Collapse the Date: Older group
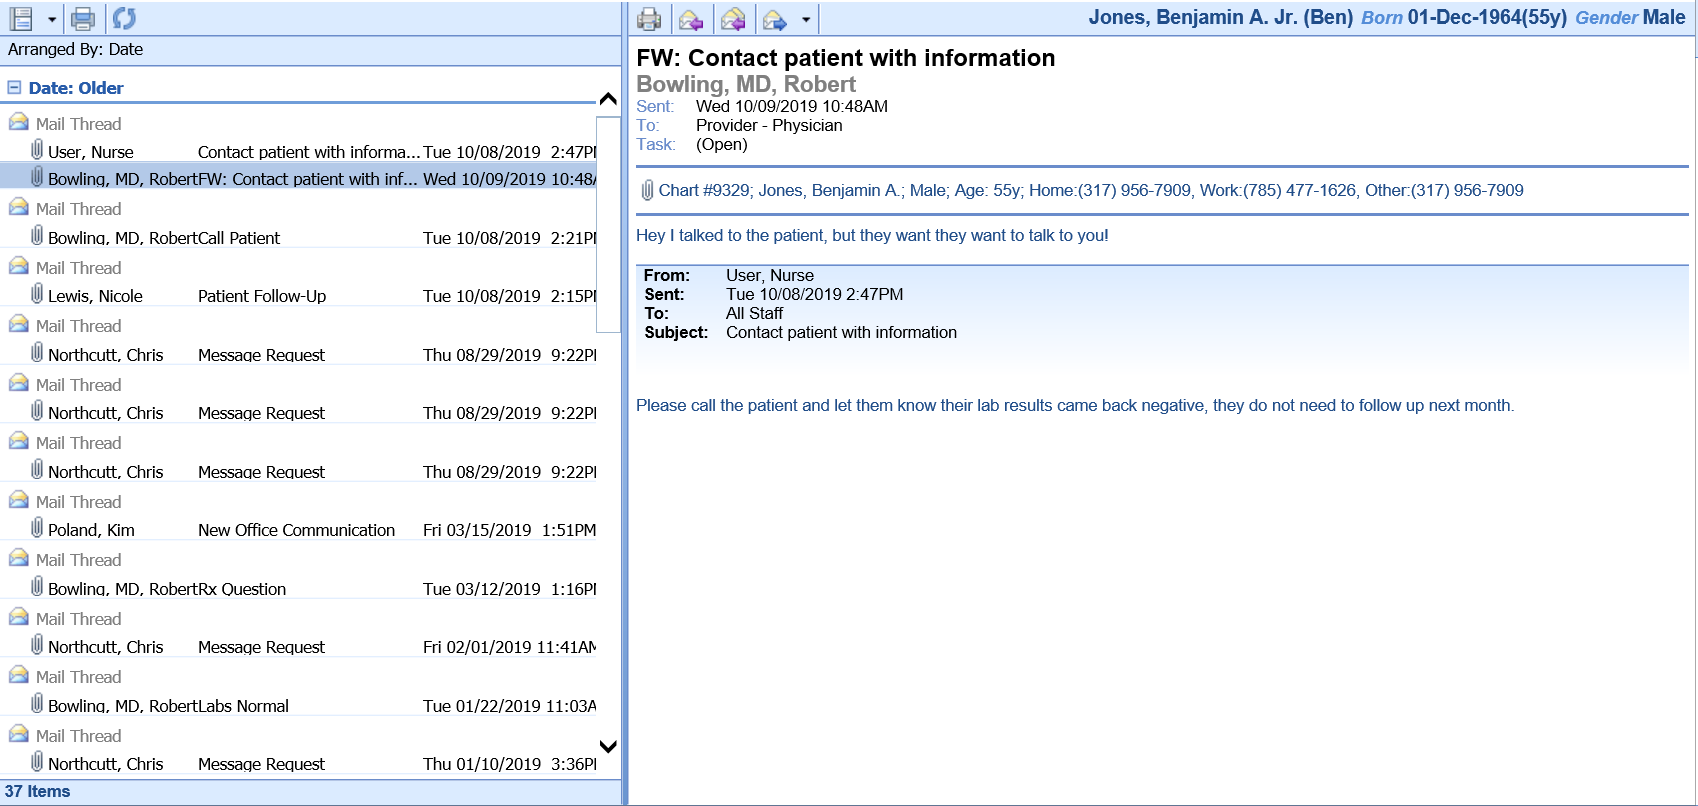This screenshot has height=806, width=1698. [x=14, y=88]
